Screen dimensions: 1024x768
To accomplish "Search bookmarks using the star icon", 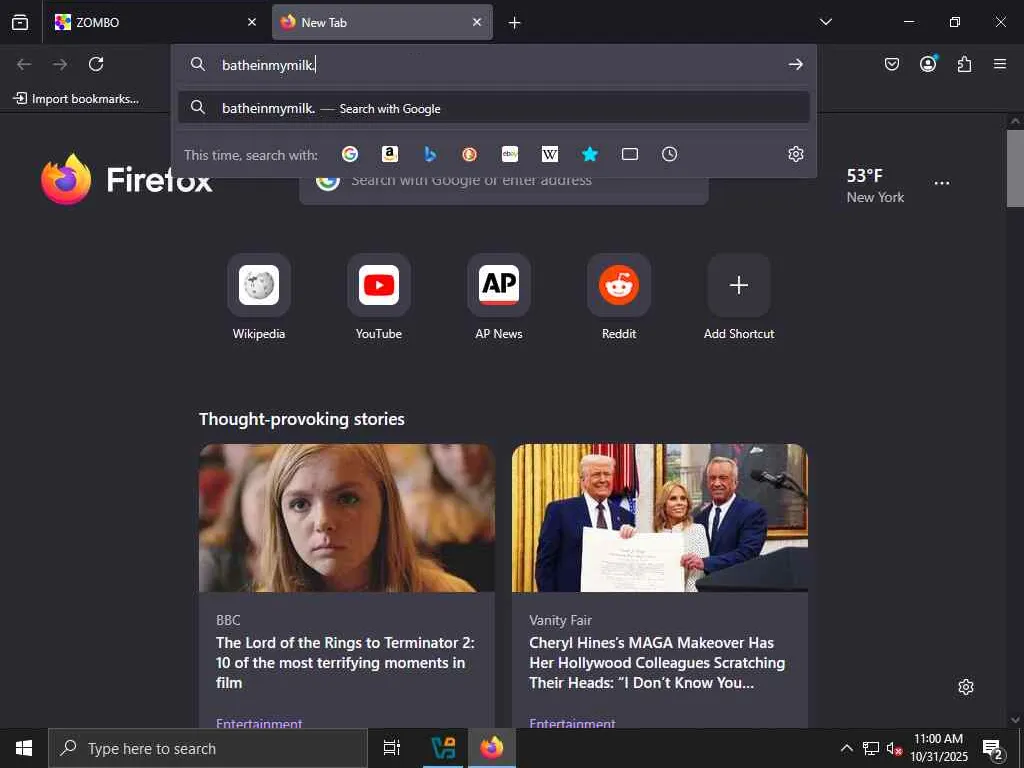I will click(590, 154).
